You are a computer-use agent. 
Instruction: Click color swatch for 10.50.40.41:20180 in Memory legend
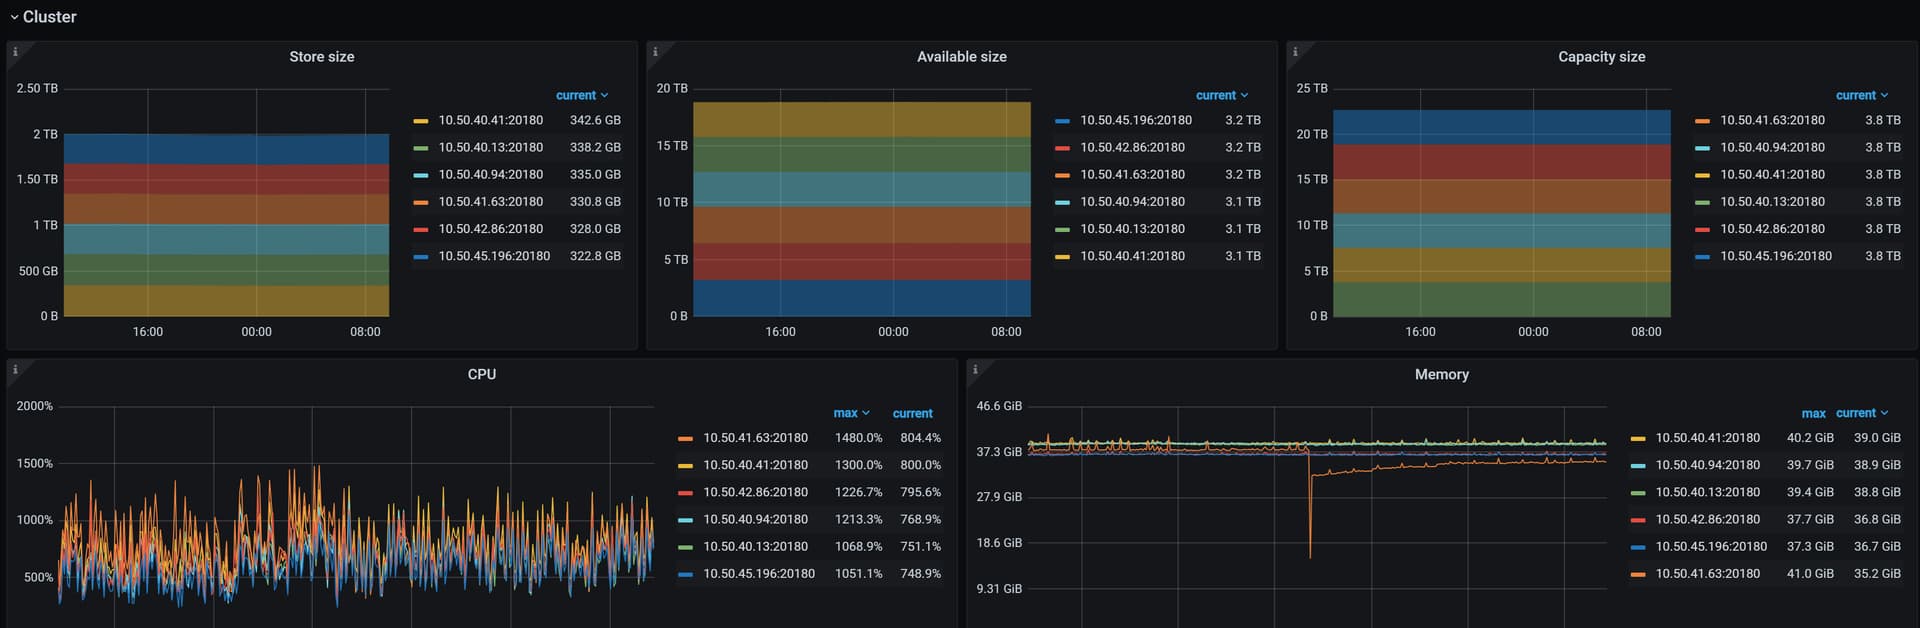pyautogui.click(x=1638, y=439)
